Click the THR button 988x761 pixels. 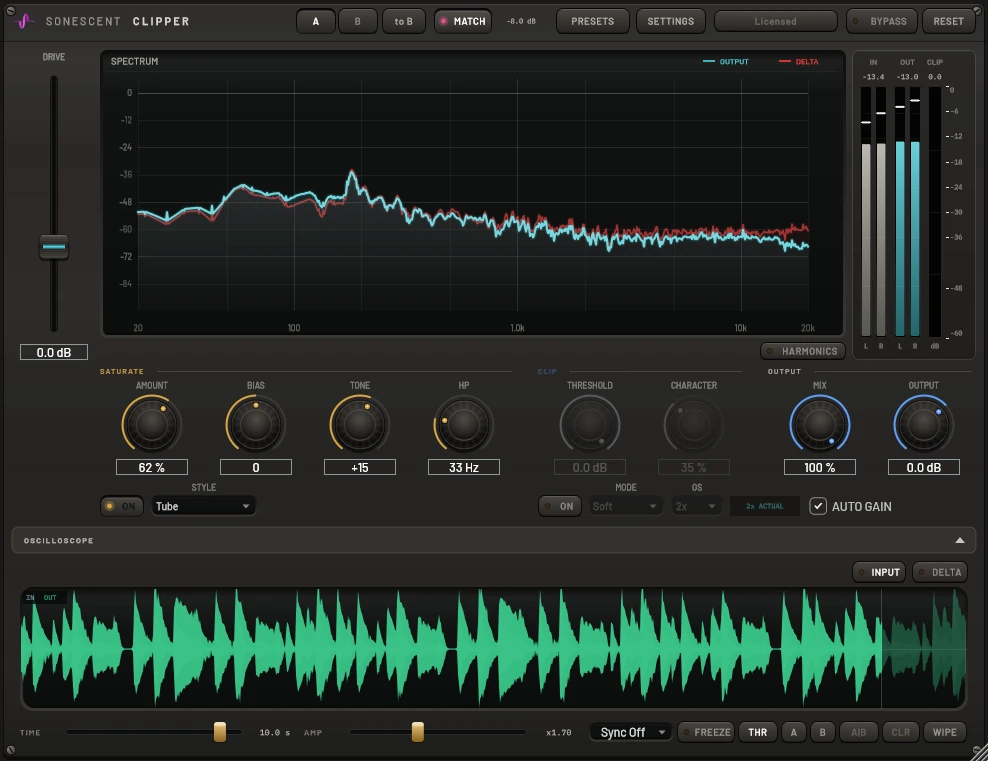[757, 732]
